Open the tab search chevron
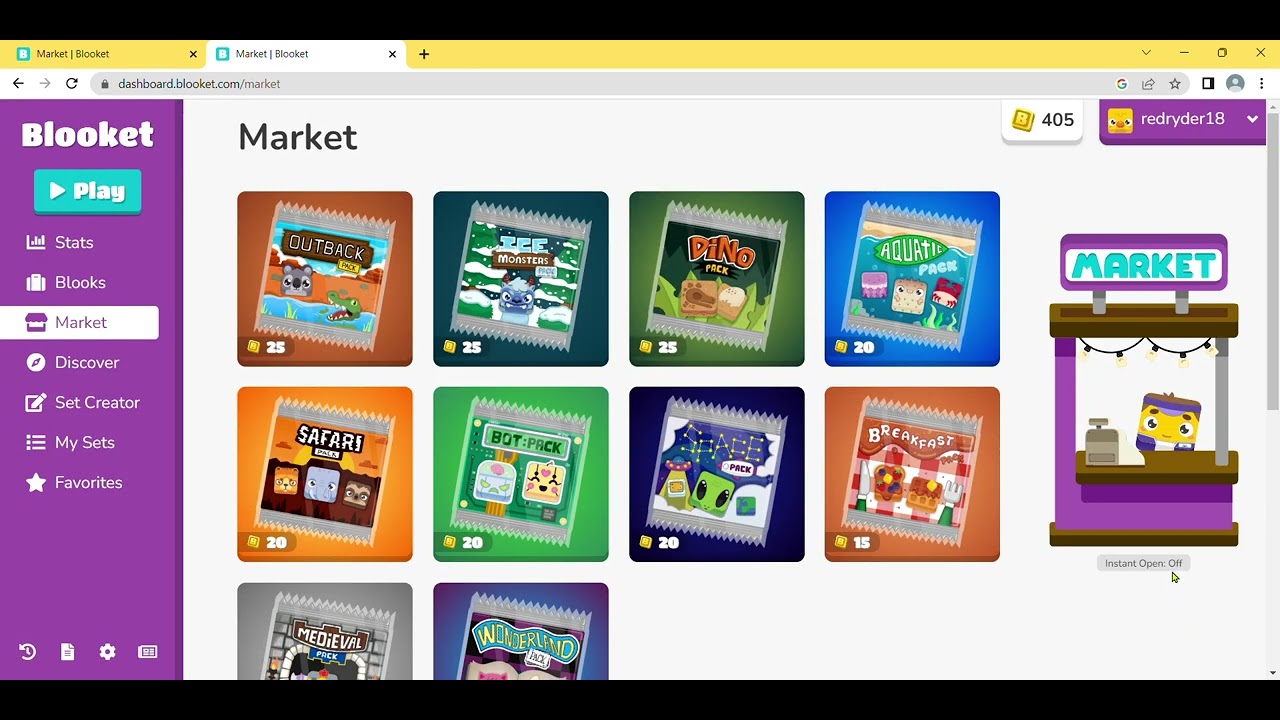1280x720 pixels. [x=1146, y=53]
